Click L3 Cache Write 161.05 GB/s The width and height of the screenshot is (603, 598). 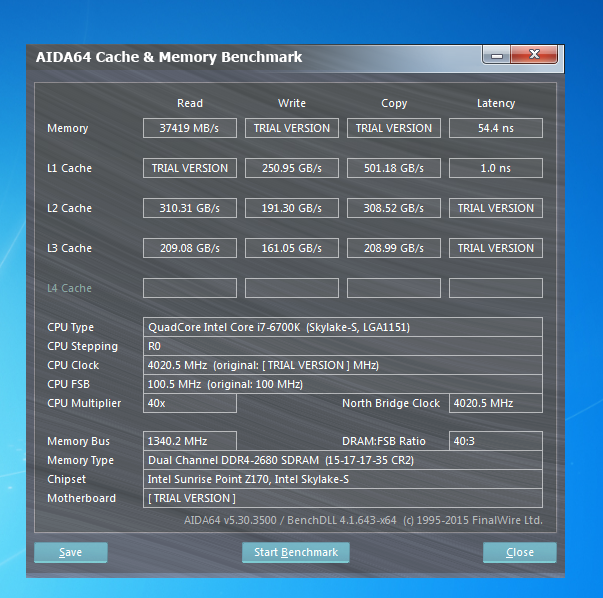pos(292,248)
